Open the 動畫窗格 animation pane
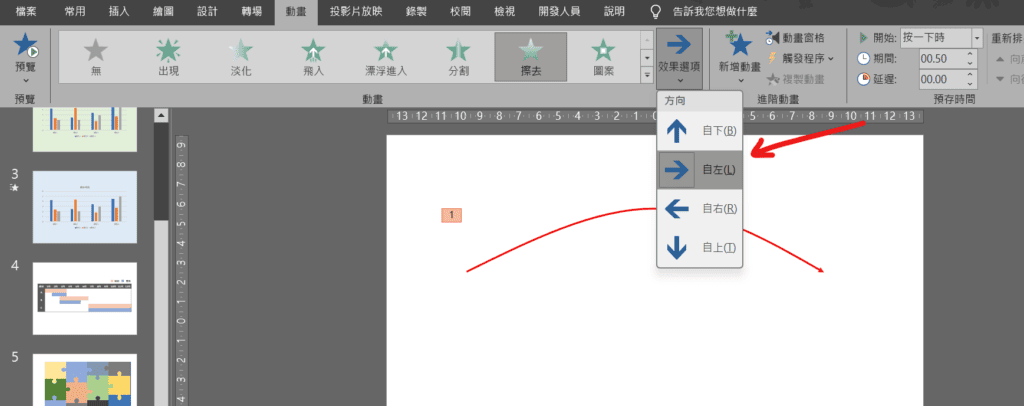 [x=795, y=38]
